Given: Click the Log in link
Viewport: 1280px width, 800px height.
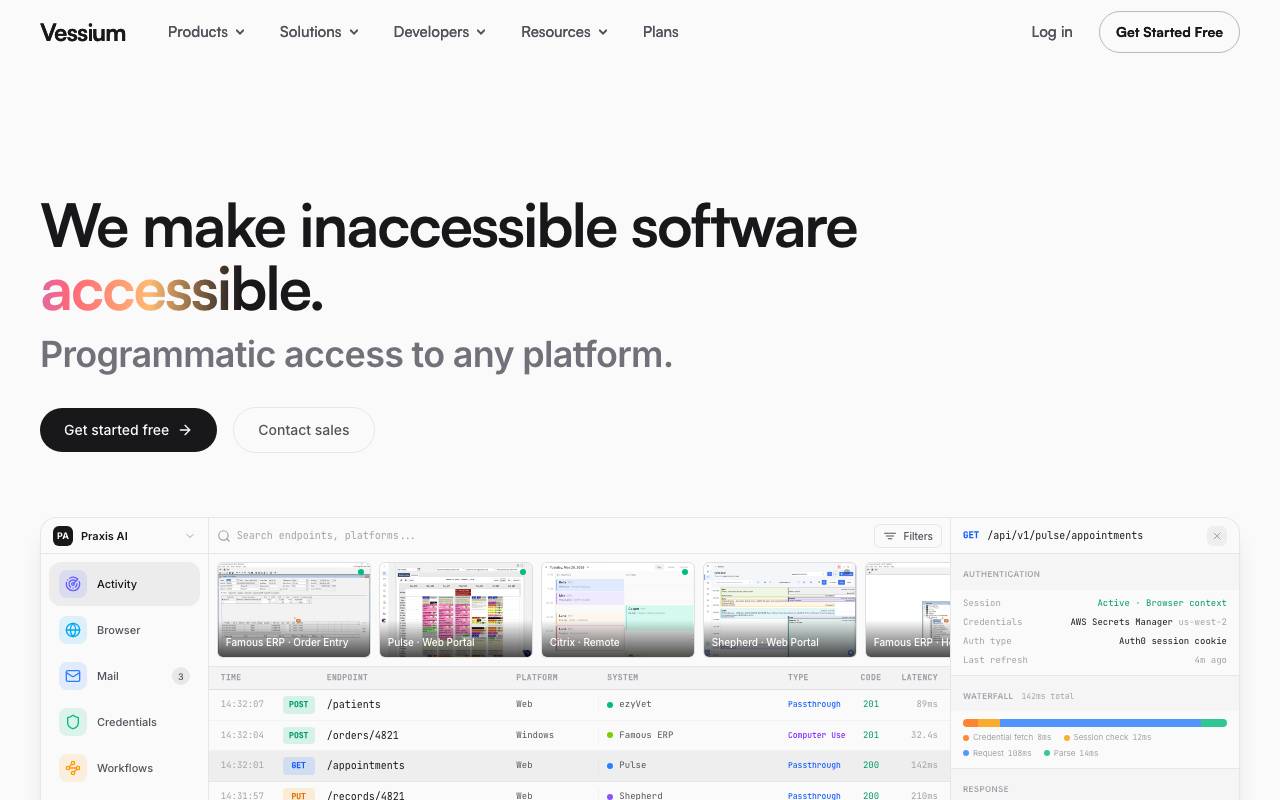Looking at the screenshot, I should click(1052, 32).
